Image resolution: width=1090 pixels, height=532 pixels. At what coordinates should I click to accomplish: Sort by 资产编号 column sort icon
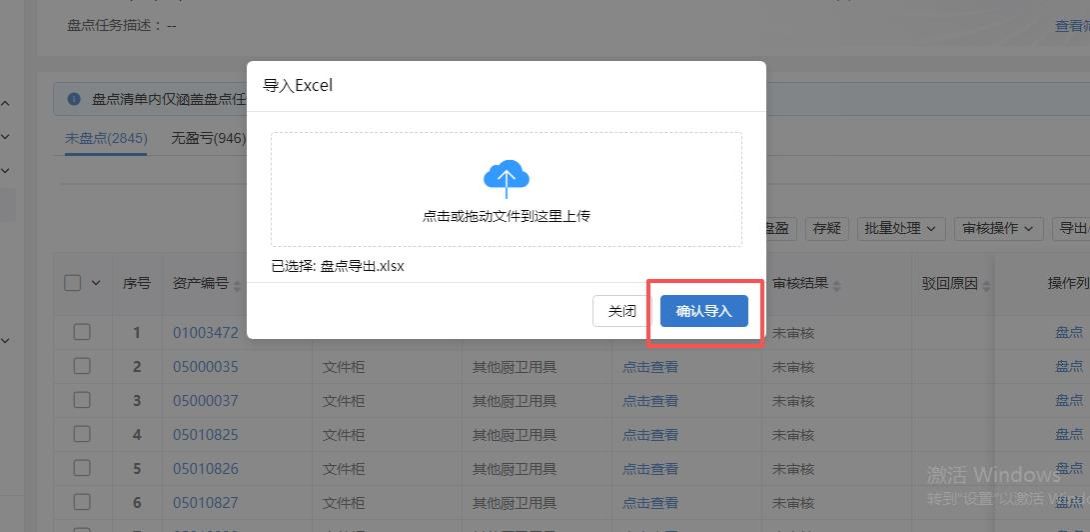pos(237,285)
